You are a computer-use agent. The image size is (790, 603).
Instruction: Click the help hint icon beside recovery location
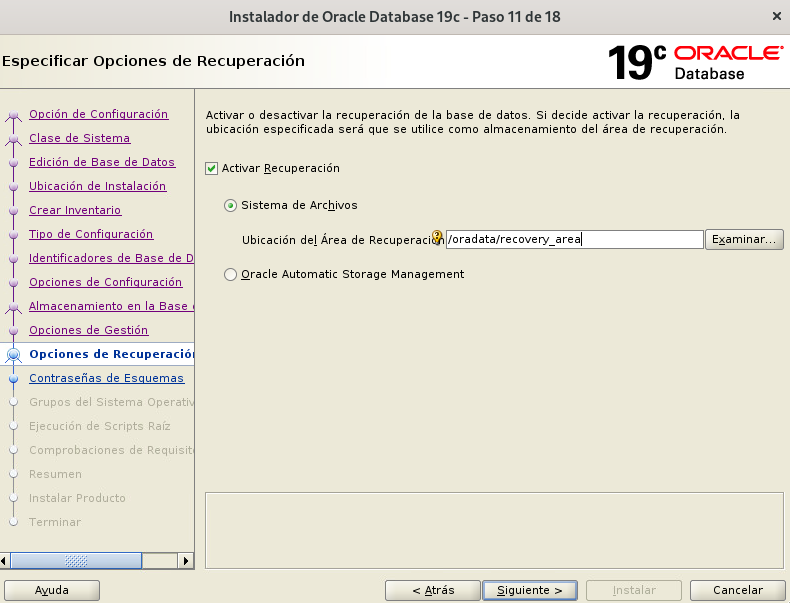coord(437,237)
